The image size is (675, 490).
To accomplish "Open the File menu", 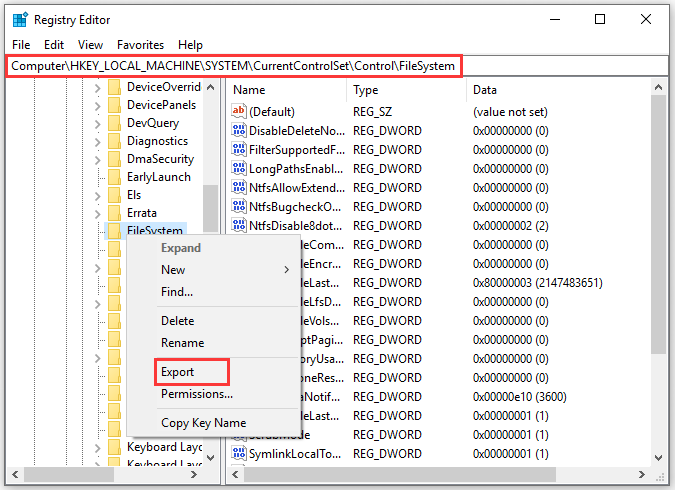I will [x=21, y=45].
